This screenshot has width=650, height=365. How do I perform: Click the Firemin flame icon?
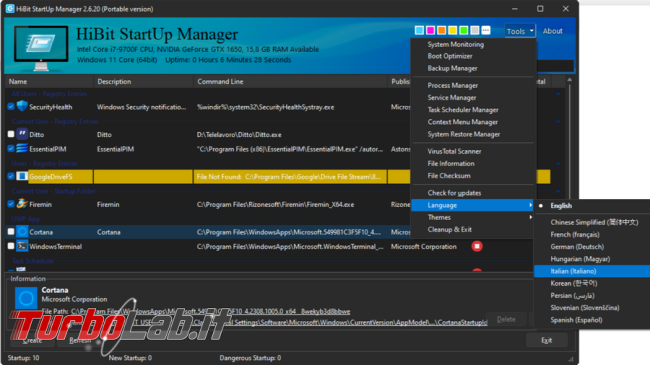pos(22,204)
